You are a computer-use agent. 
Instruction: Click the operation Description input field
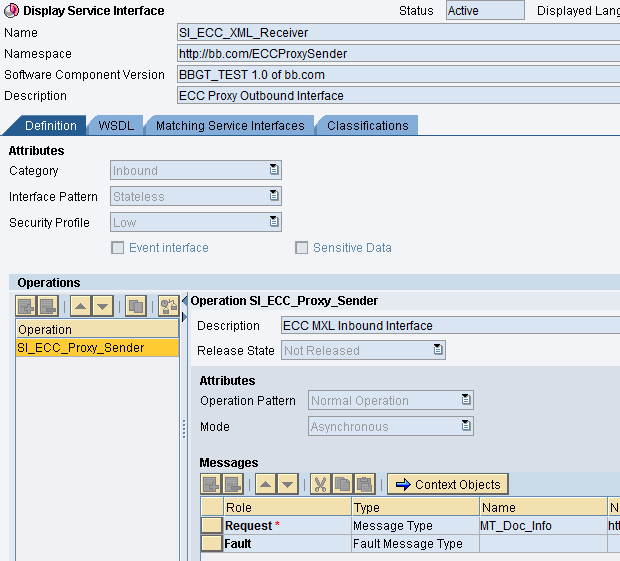(x=450, y=325)
